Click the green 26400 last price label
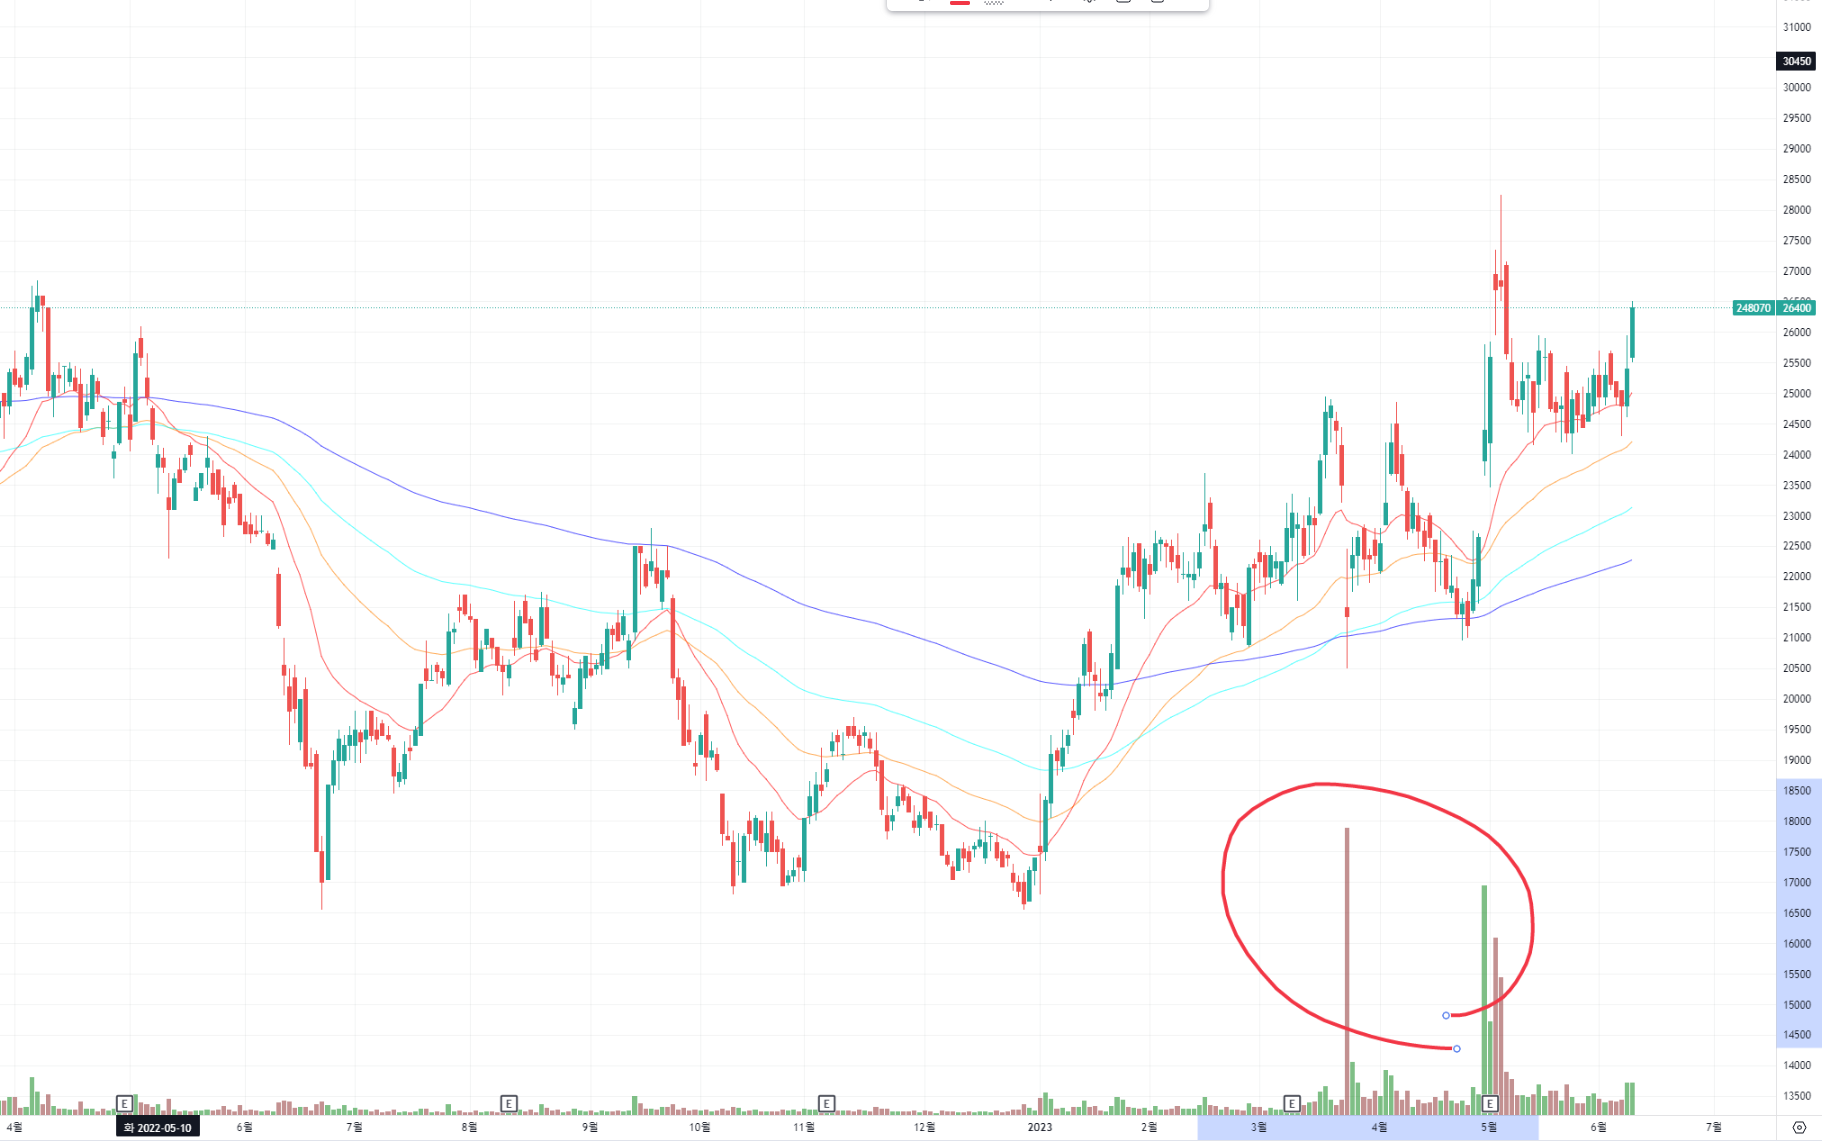Viewport: 1822px width, 1142px height. (x=1796, y=308)
